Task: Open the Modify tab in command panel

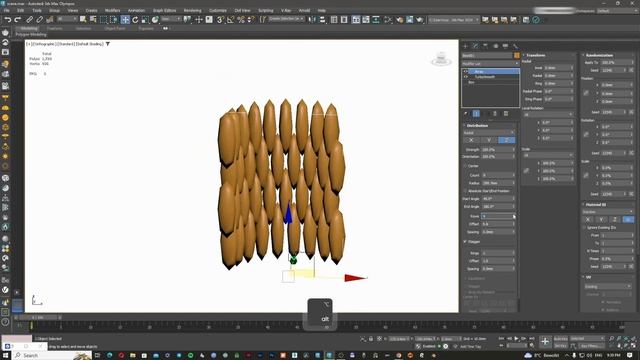Action: 476,46
